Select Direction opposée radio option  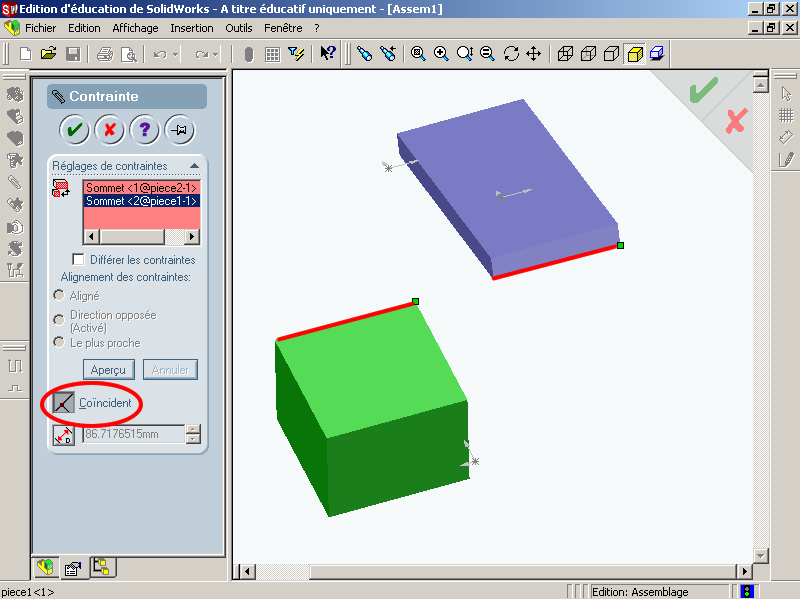click(59, 319)
